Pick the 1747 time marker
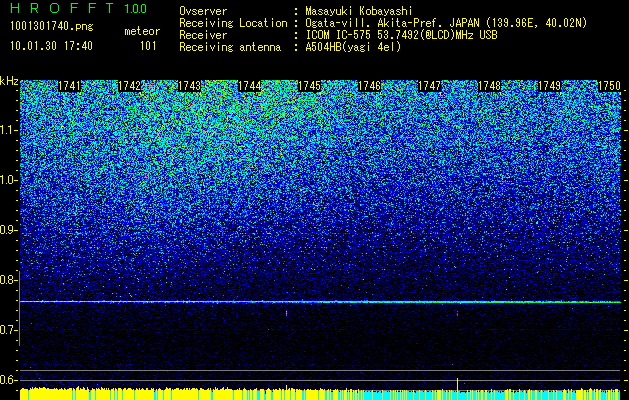The image size is (629, 400). point(430,86)
